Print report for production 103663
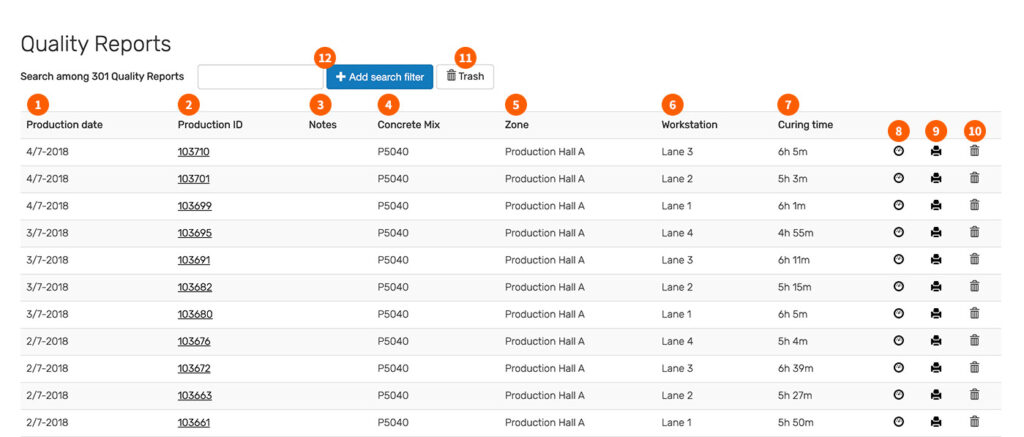The width and height of the screenshot is (1024, 437). (x=936, y=395)
